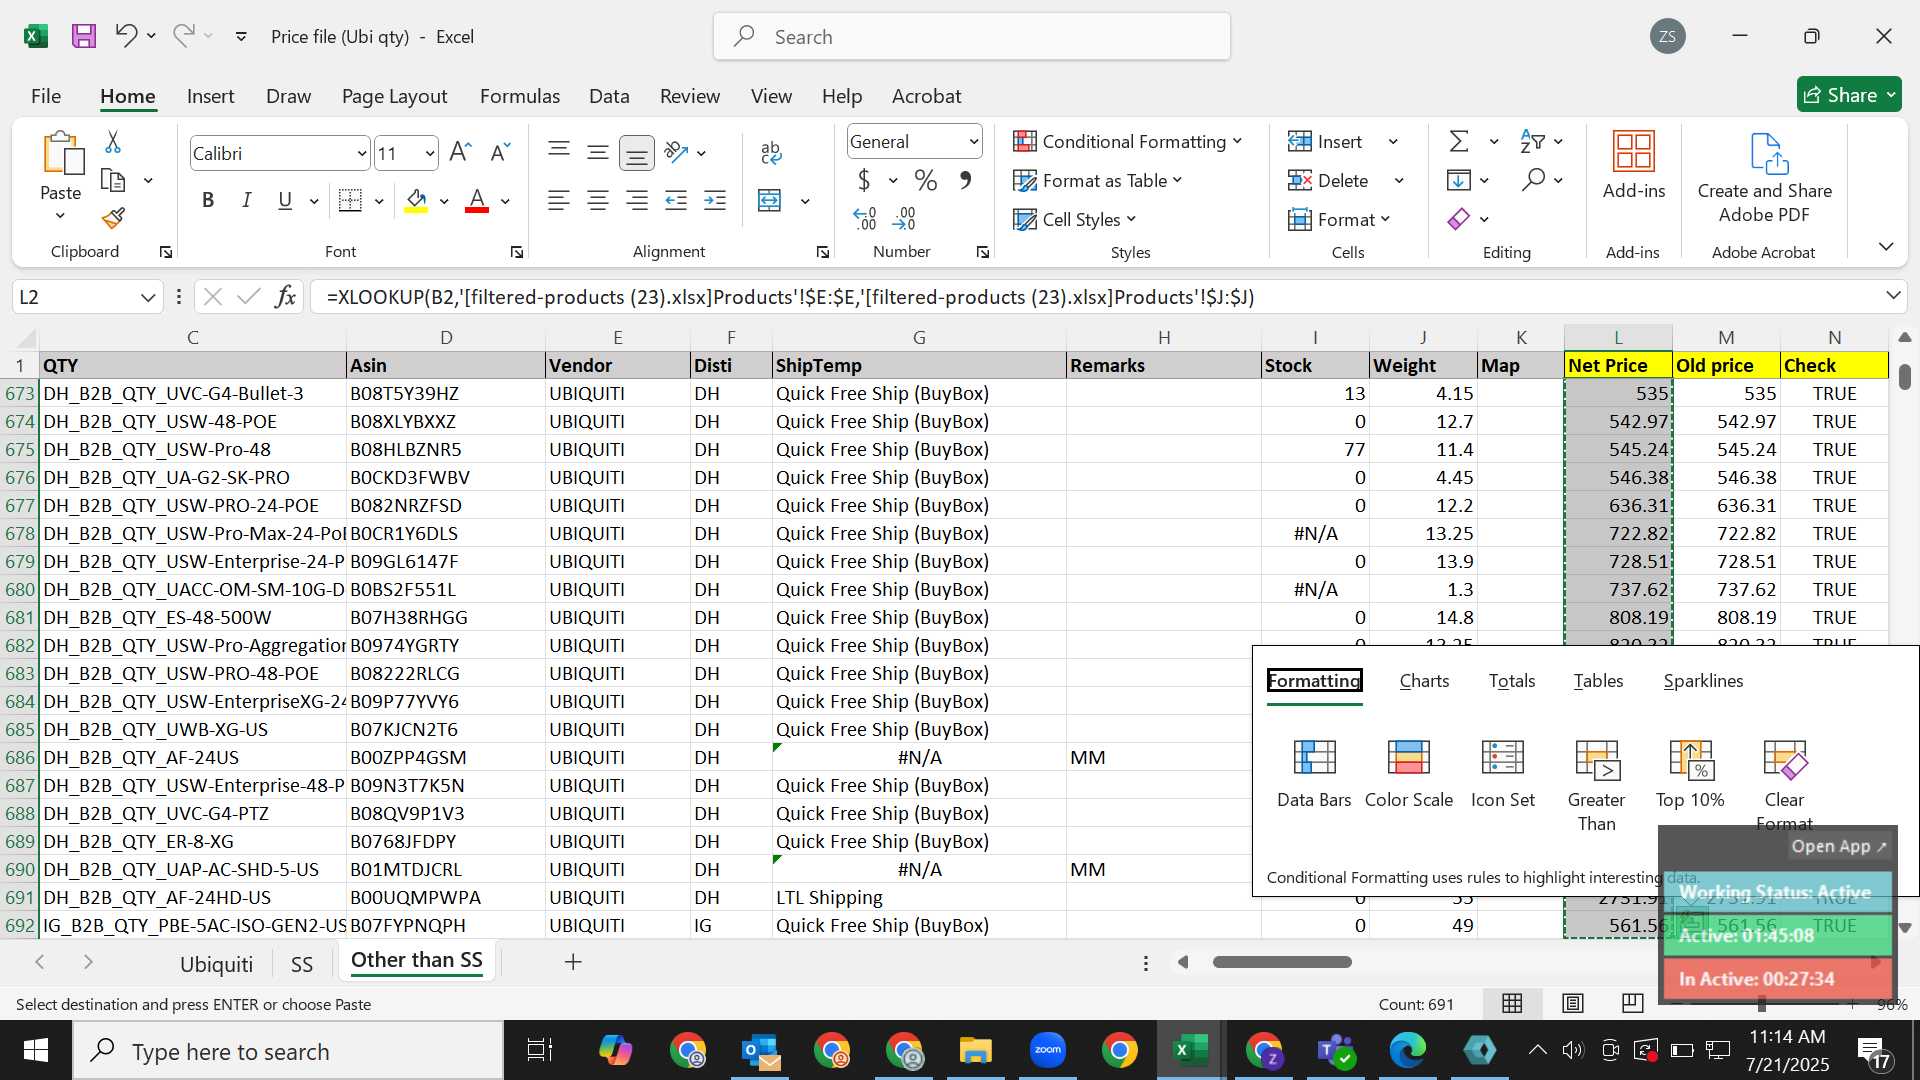The image size is (1920, 1080).
Task: Toggle Align Right
Action: click(637, 201)
